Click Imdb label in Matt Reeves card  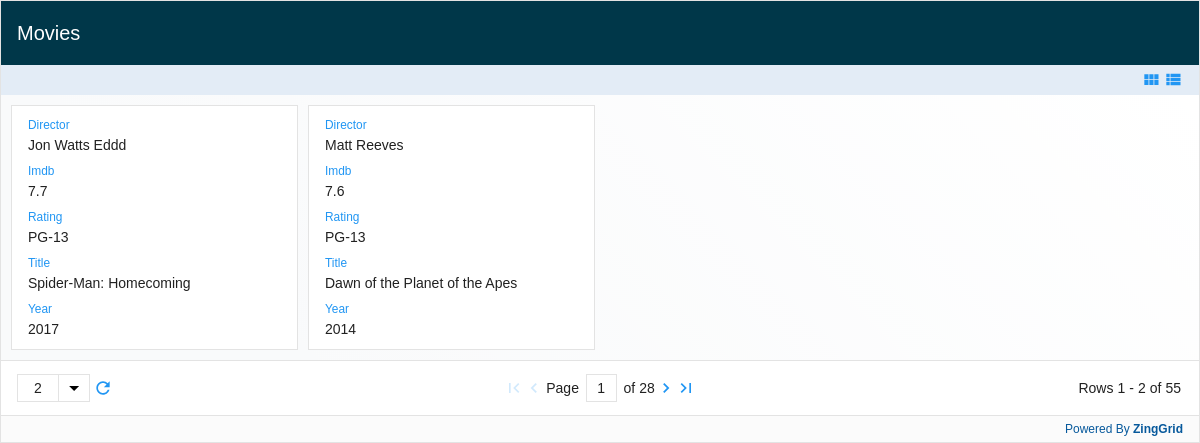click(x=338, y=171)
